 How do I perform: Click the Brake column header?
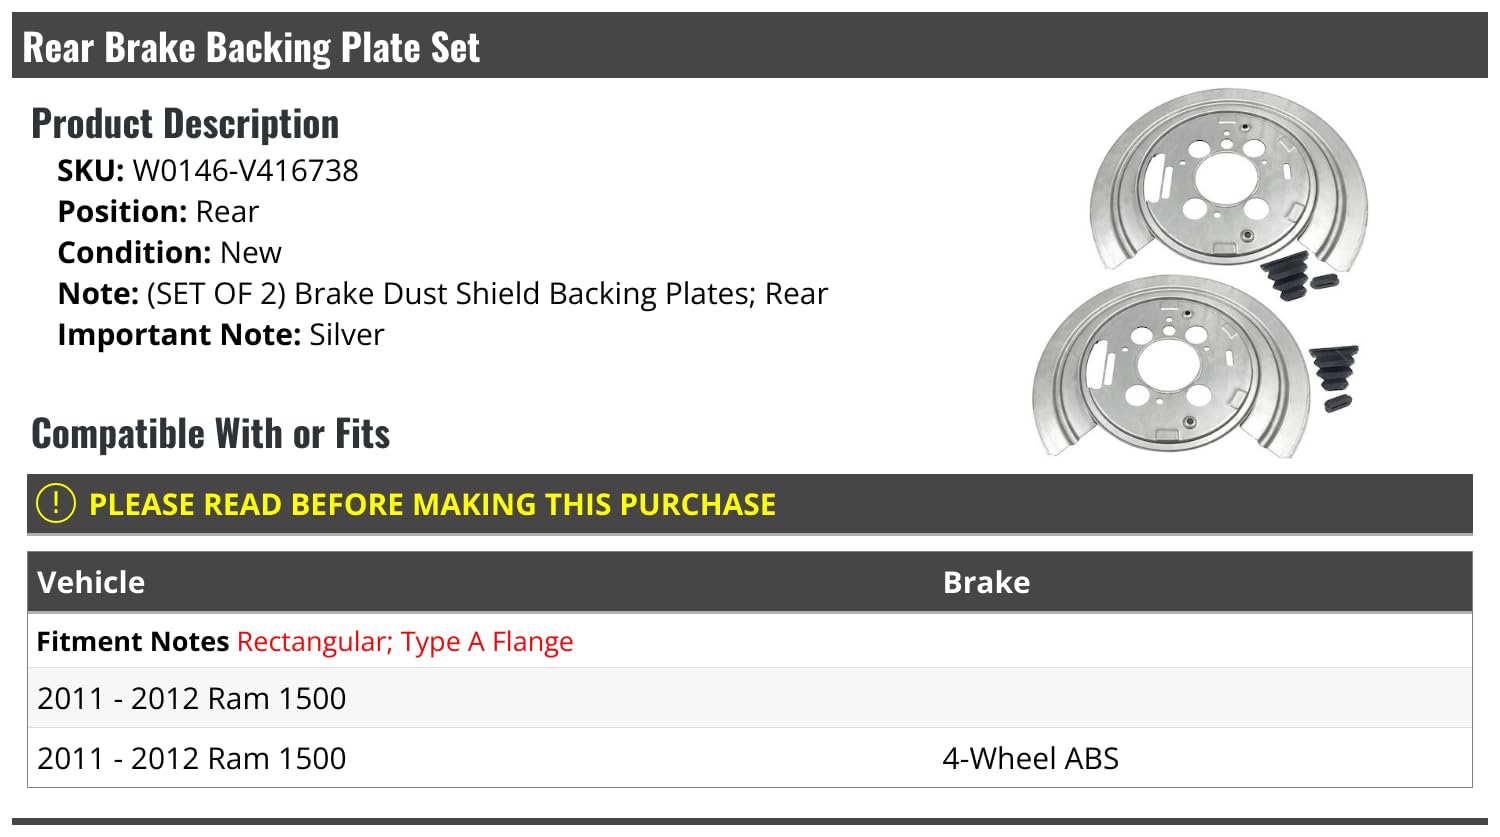(986, 582)
